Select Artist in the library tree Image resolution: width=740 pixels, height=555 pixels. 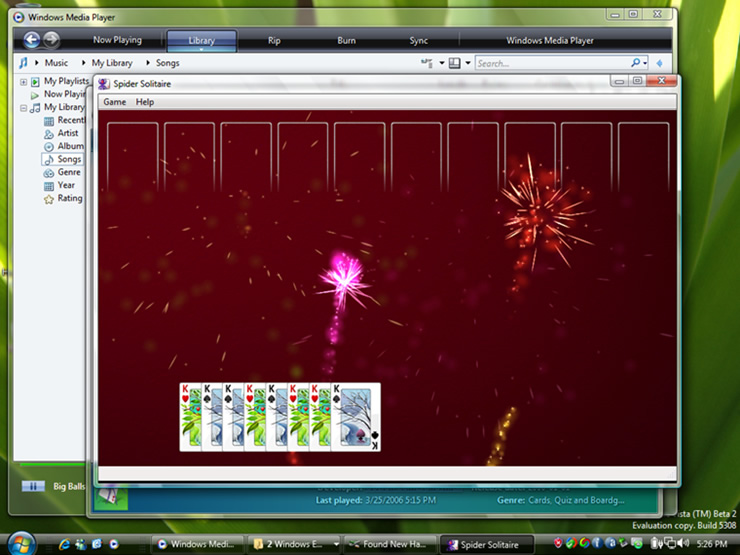click(x=68, y=133)
